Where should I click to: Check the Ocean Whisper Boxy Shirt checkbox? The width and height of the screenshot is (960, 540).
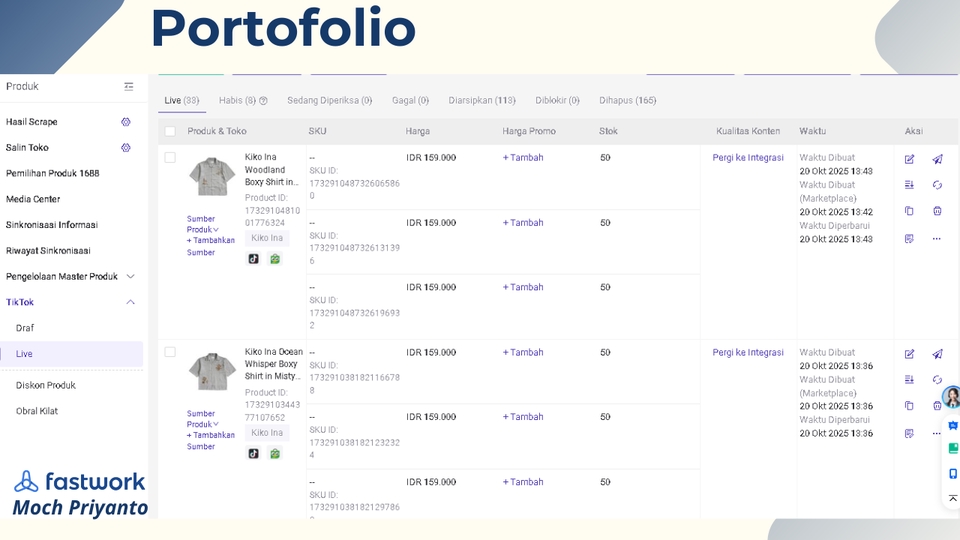(170, 352)
